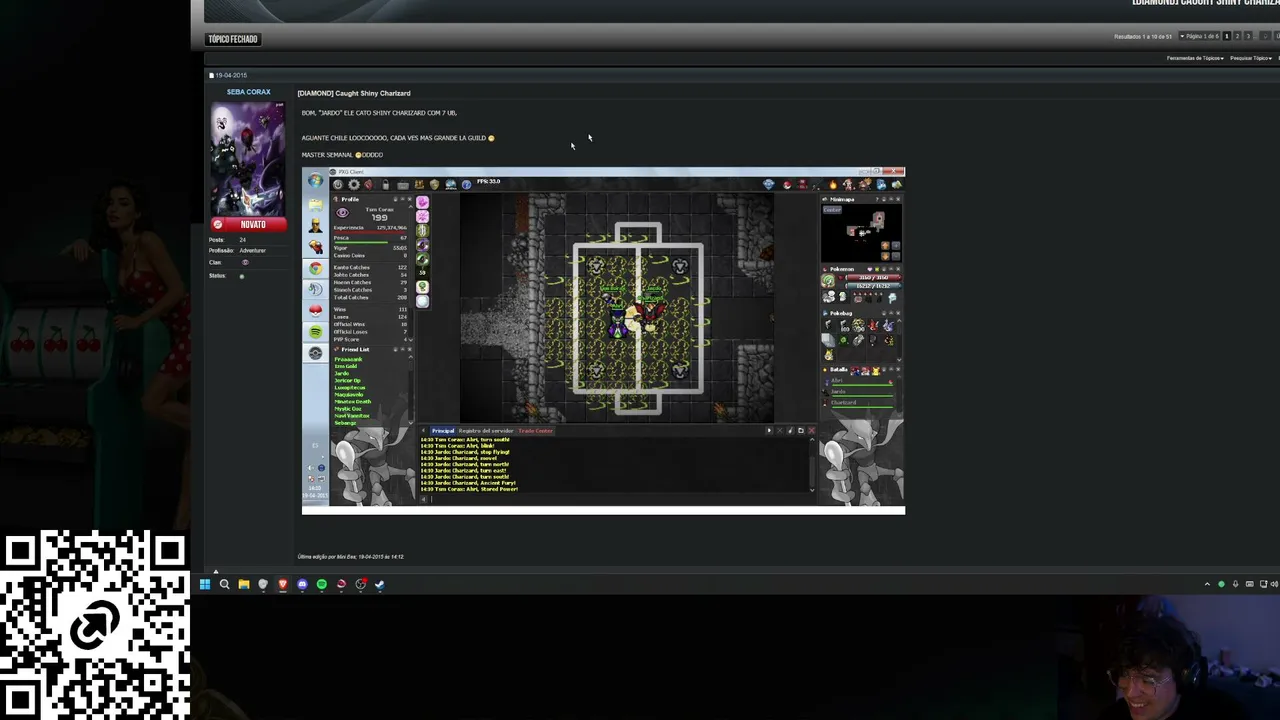
Task: Switch to Brave browser in the taskbar
Action: [283, 584]
